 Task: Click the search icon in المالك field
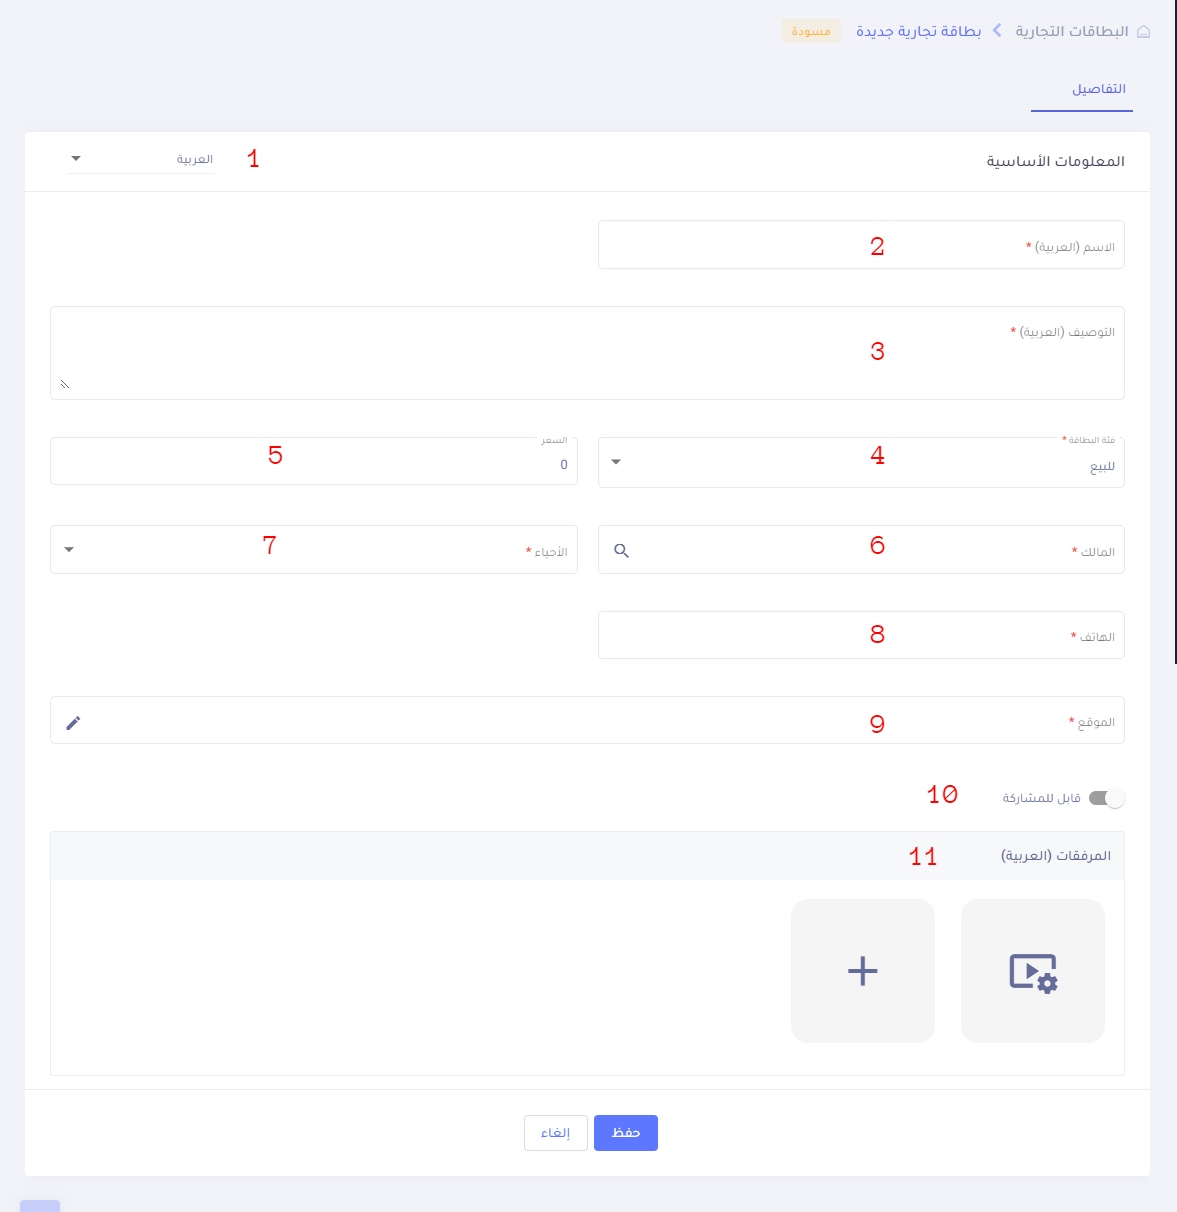pyautogui.click(x=621, y=551)
